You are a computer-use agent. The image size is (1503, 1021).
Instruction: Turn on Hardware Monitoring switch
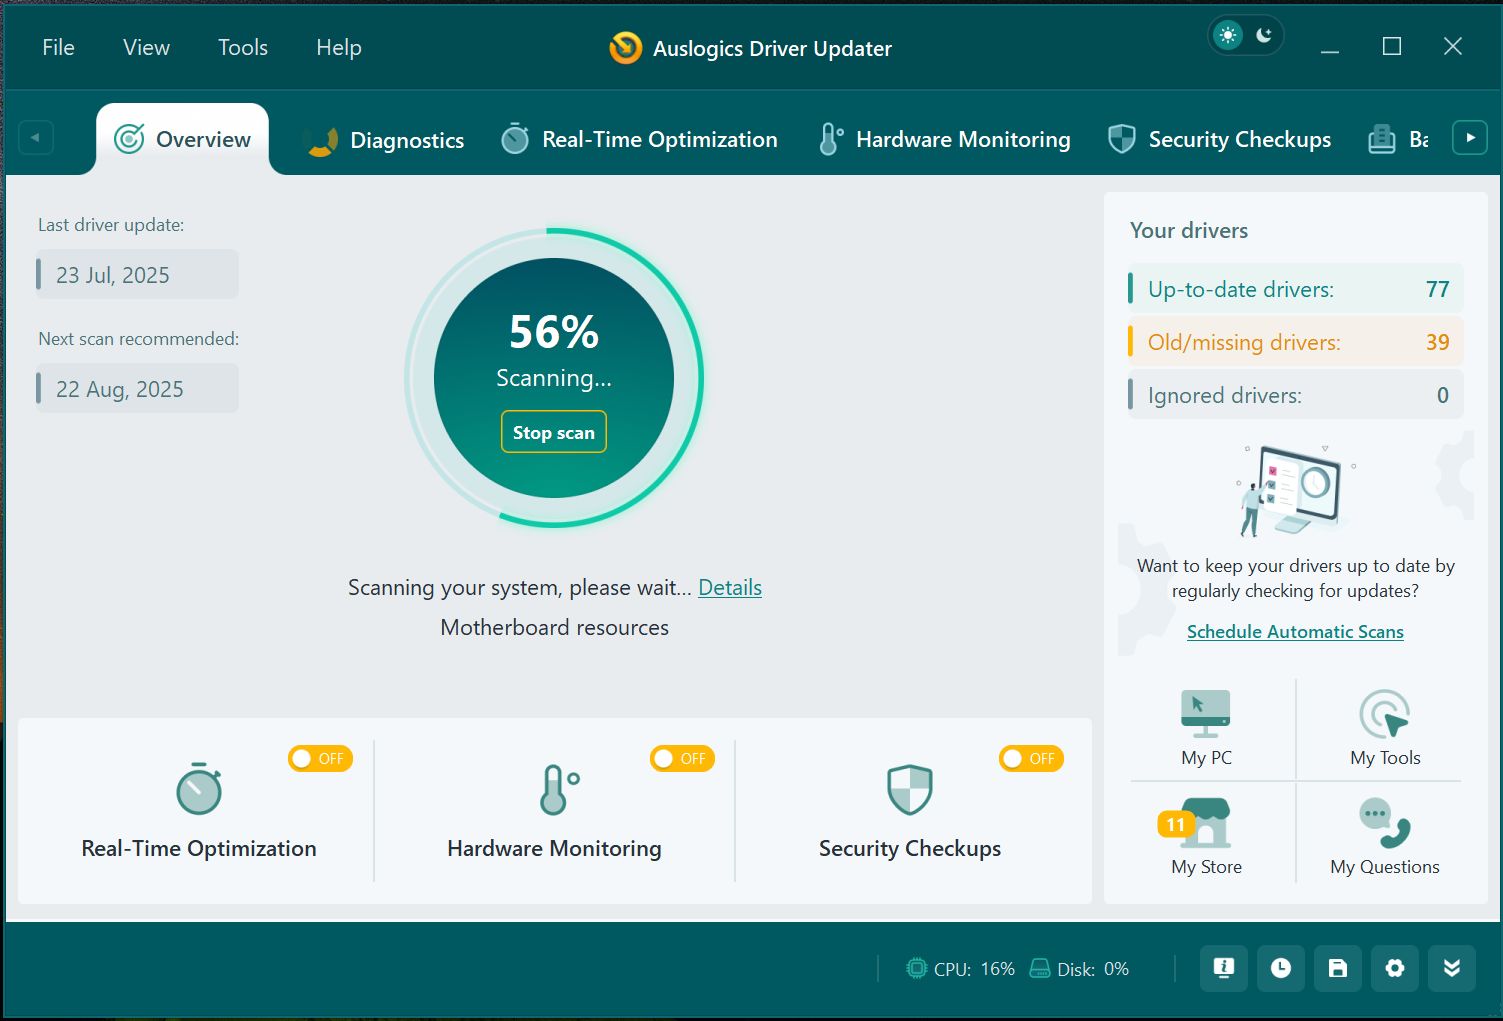682,759
